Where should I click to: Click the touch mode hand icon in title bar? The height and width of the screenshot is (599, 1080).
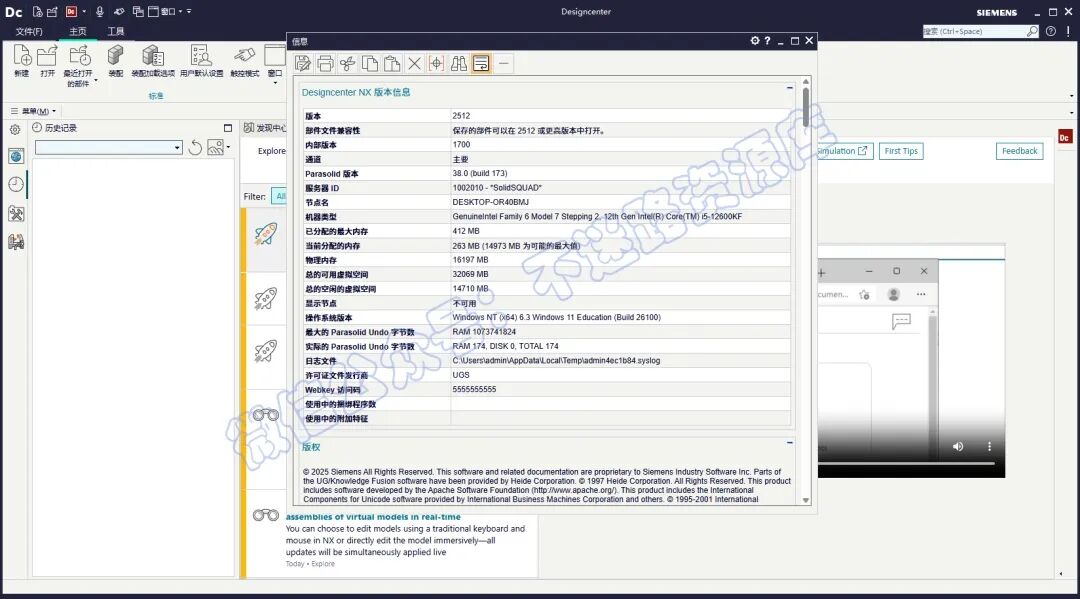click(x=119, y=12)
